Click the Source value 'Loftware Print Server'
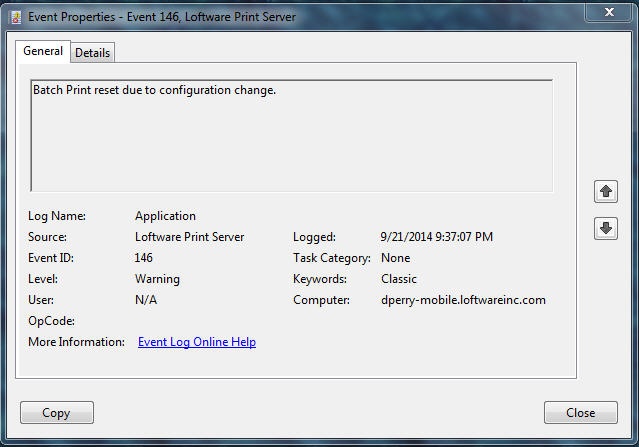This screenshot has width=639, height=447. (x=189, y=237)
